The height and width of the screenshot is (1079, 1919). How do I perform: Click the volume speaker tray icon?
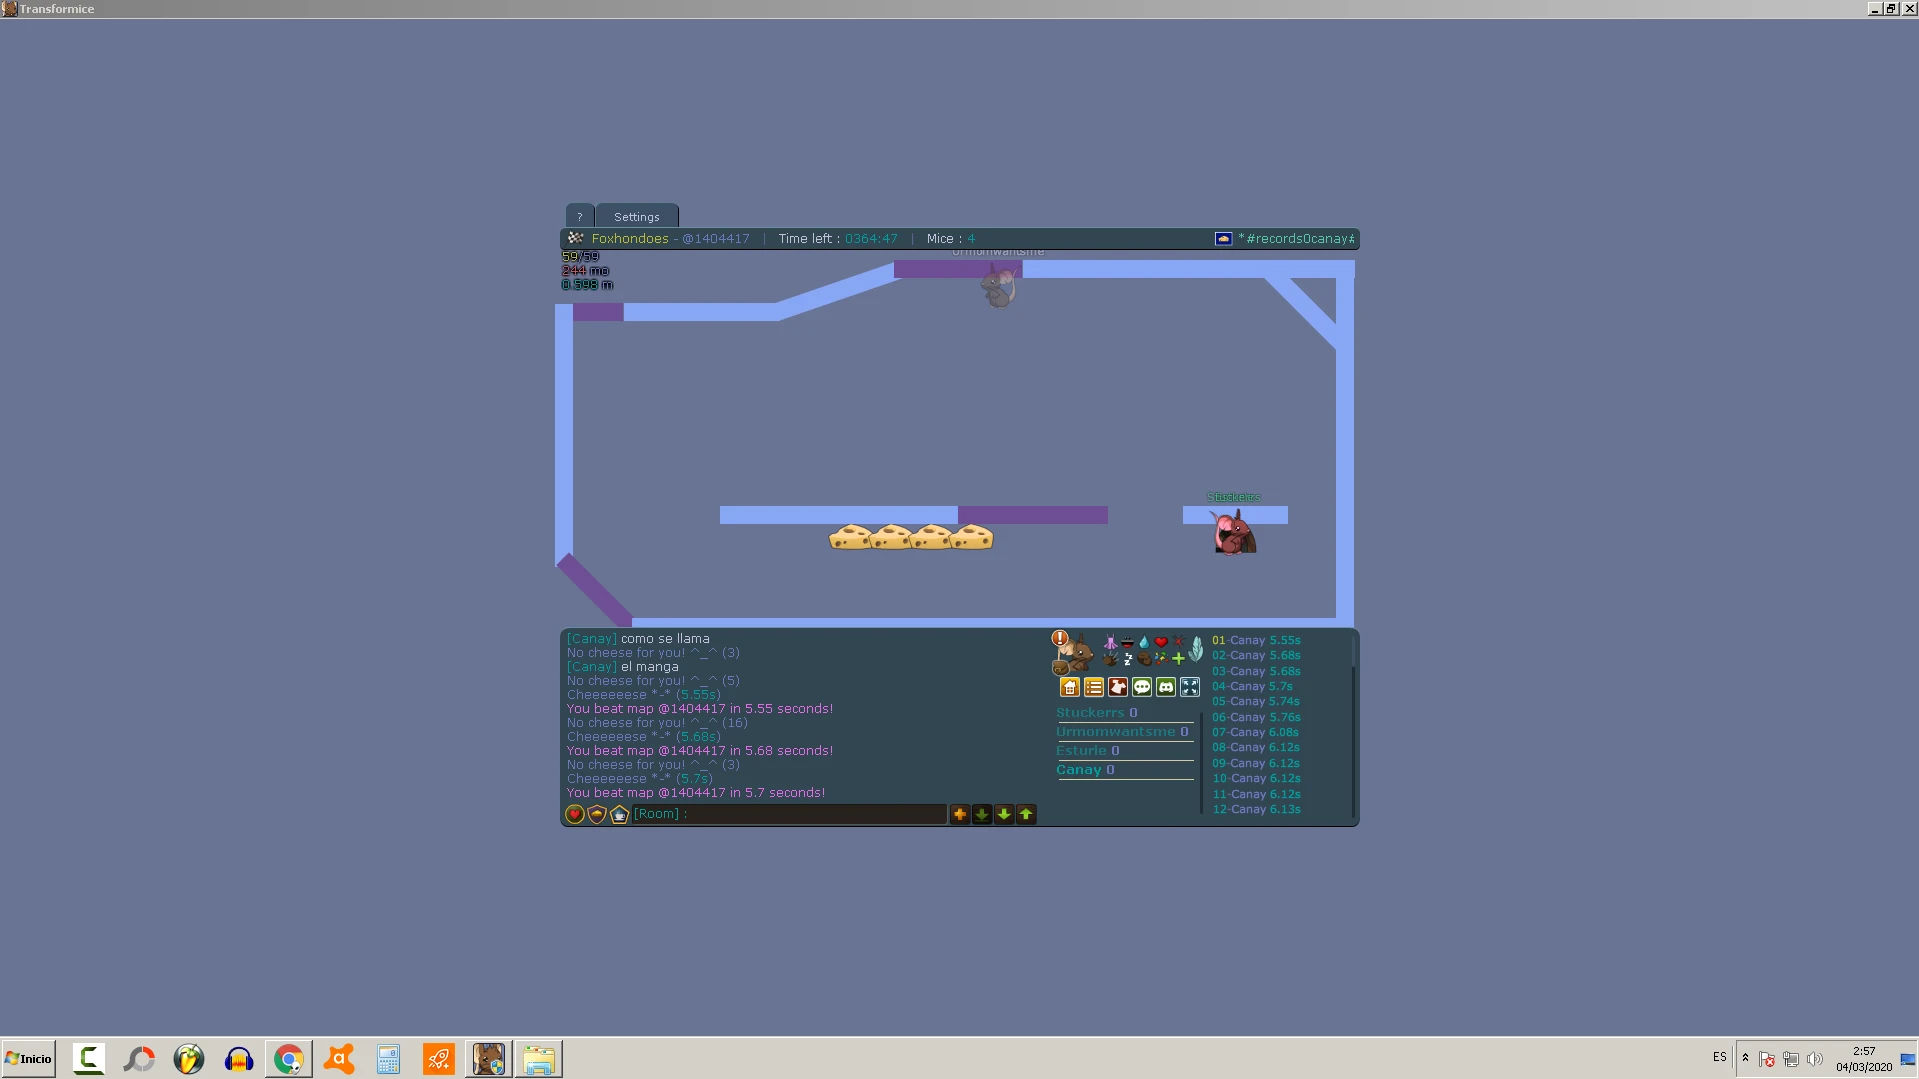click(x=1815, y=1059)
